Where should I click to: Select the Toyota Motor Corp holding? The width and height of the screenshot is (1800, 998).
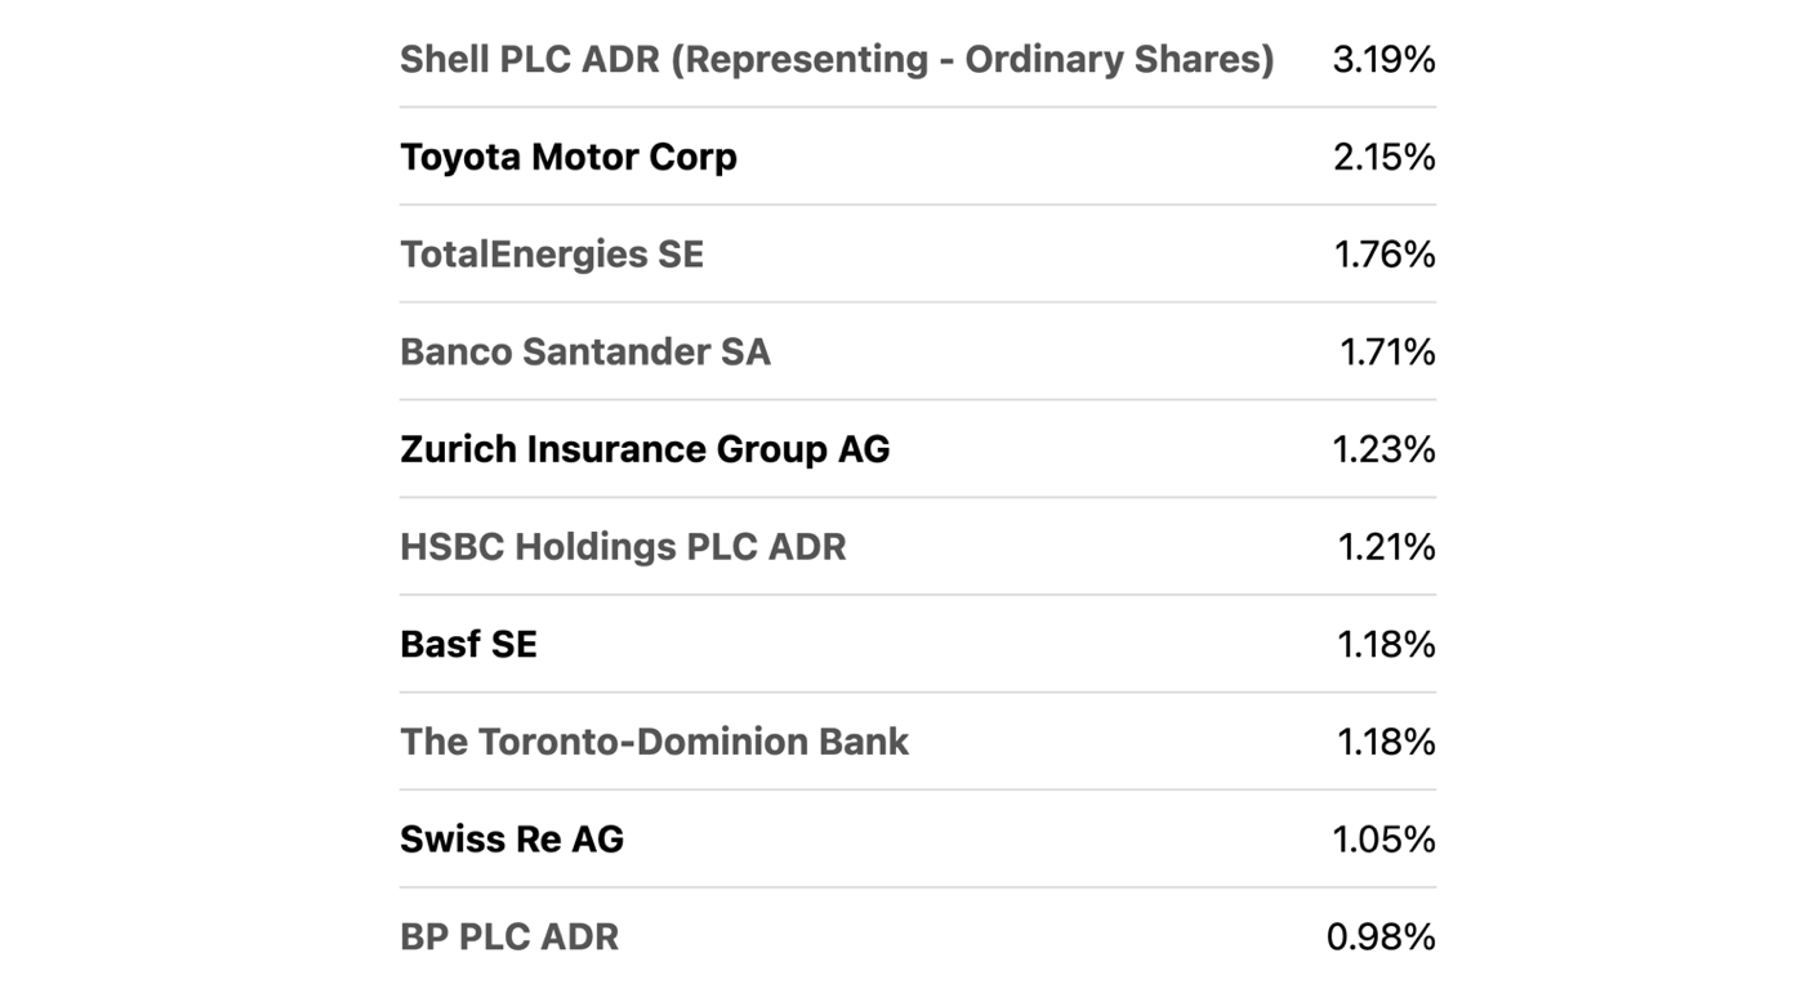click(x=568, y=157)
